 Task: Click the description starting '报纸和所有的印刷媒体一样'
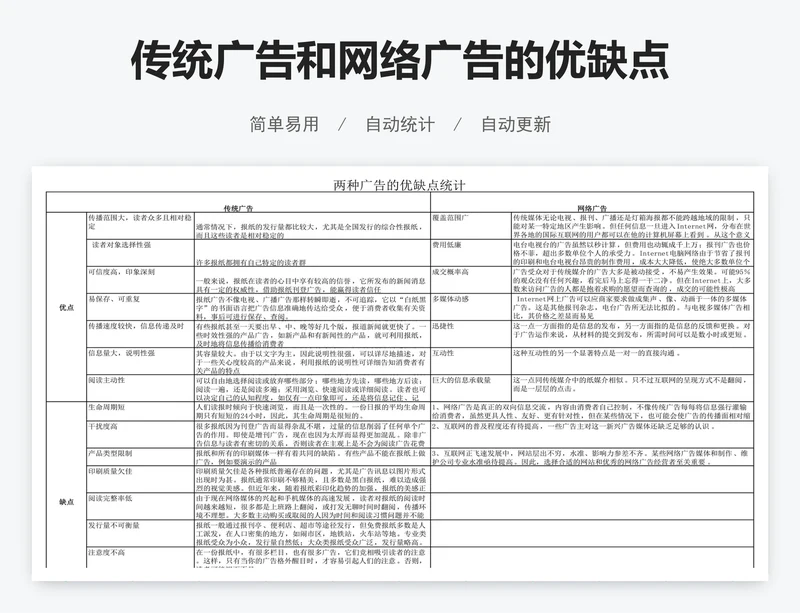pyautogui.click(x=310, y=457)
